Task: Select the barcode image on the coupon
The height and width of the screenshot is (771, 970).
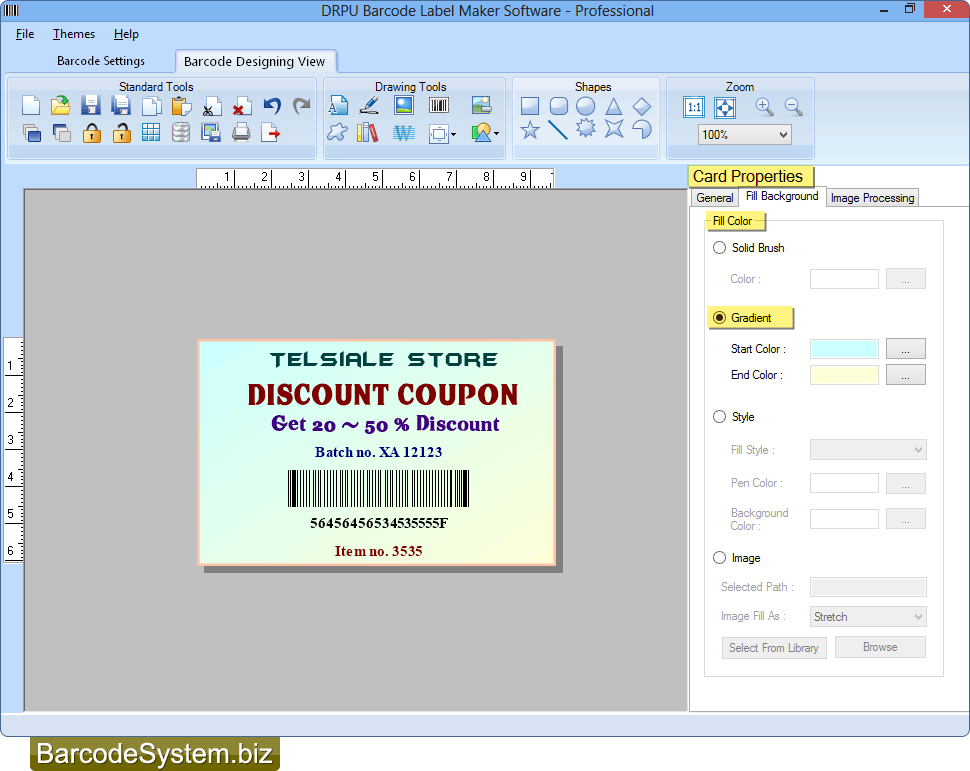Action: (x=379, y=488)
